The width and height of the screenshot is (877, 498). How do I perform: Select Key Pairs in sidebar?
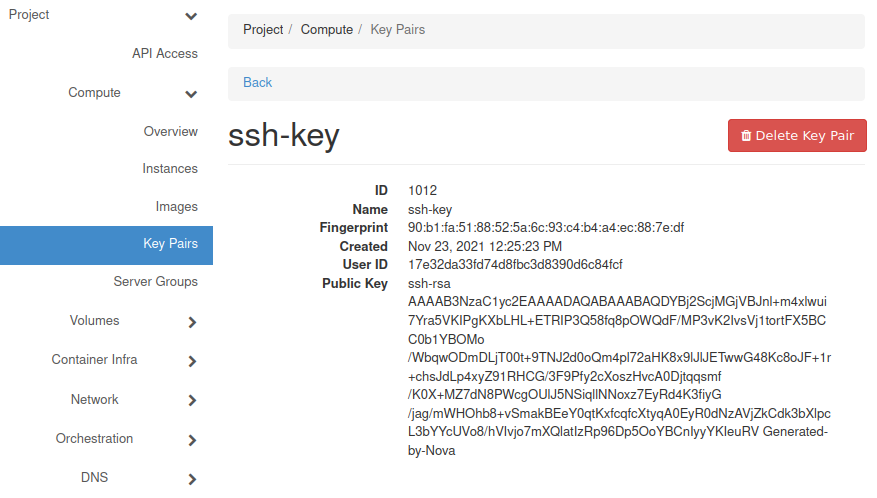click(x=170, y=244)
